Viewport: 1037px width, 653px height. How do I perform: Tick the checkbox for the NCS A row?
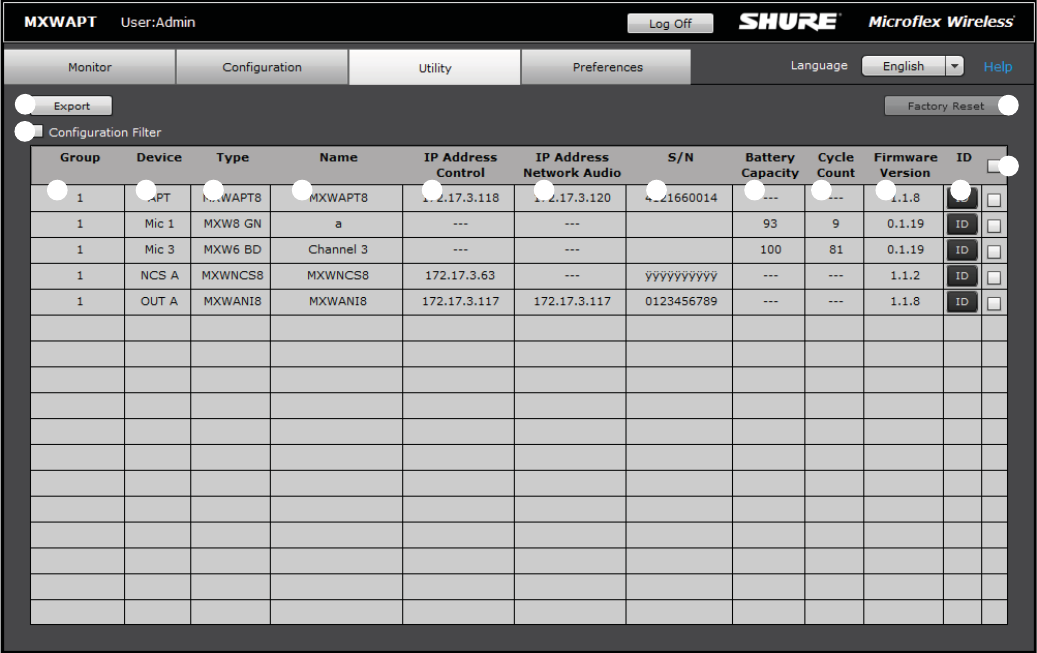coord(993,277)
